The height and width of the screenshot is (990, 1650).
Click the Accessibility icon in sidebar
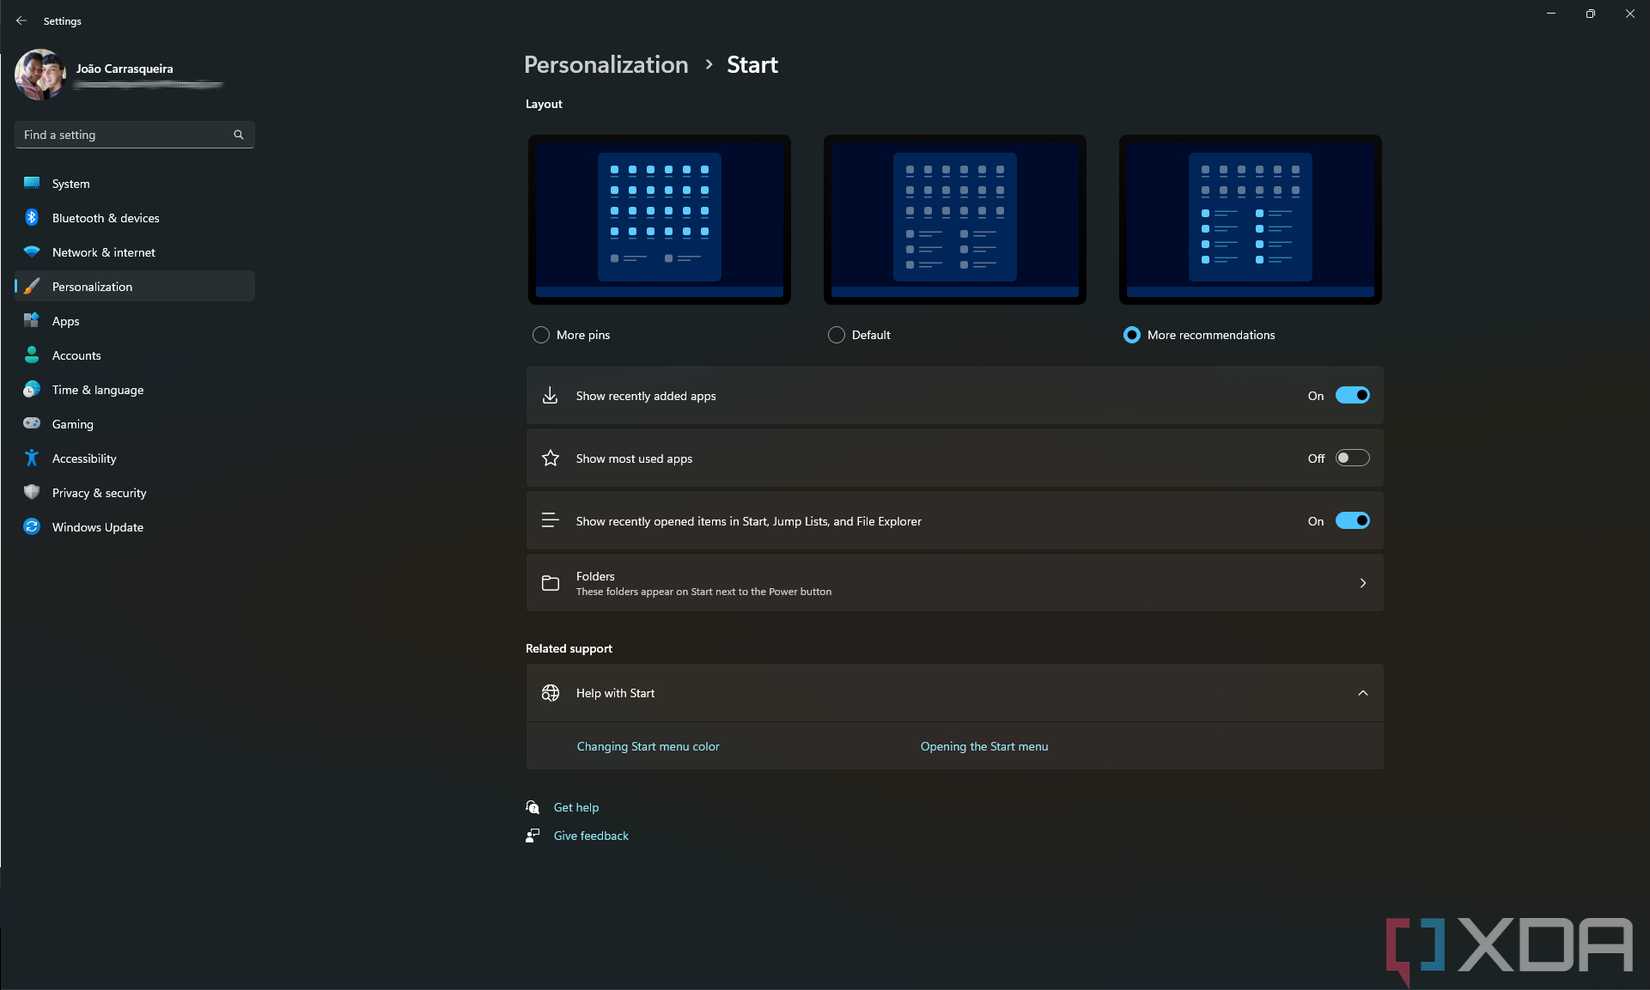point(31,458)
